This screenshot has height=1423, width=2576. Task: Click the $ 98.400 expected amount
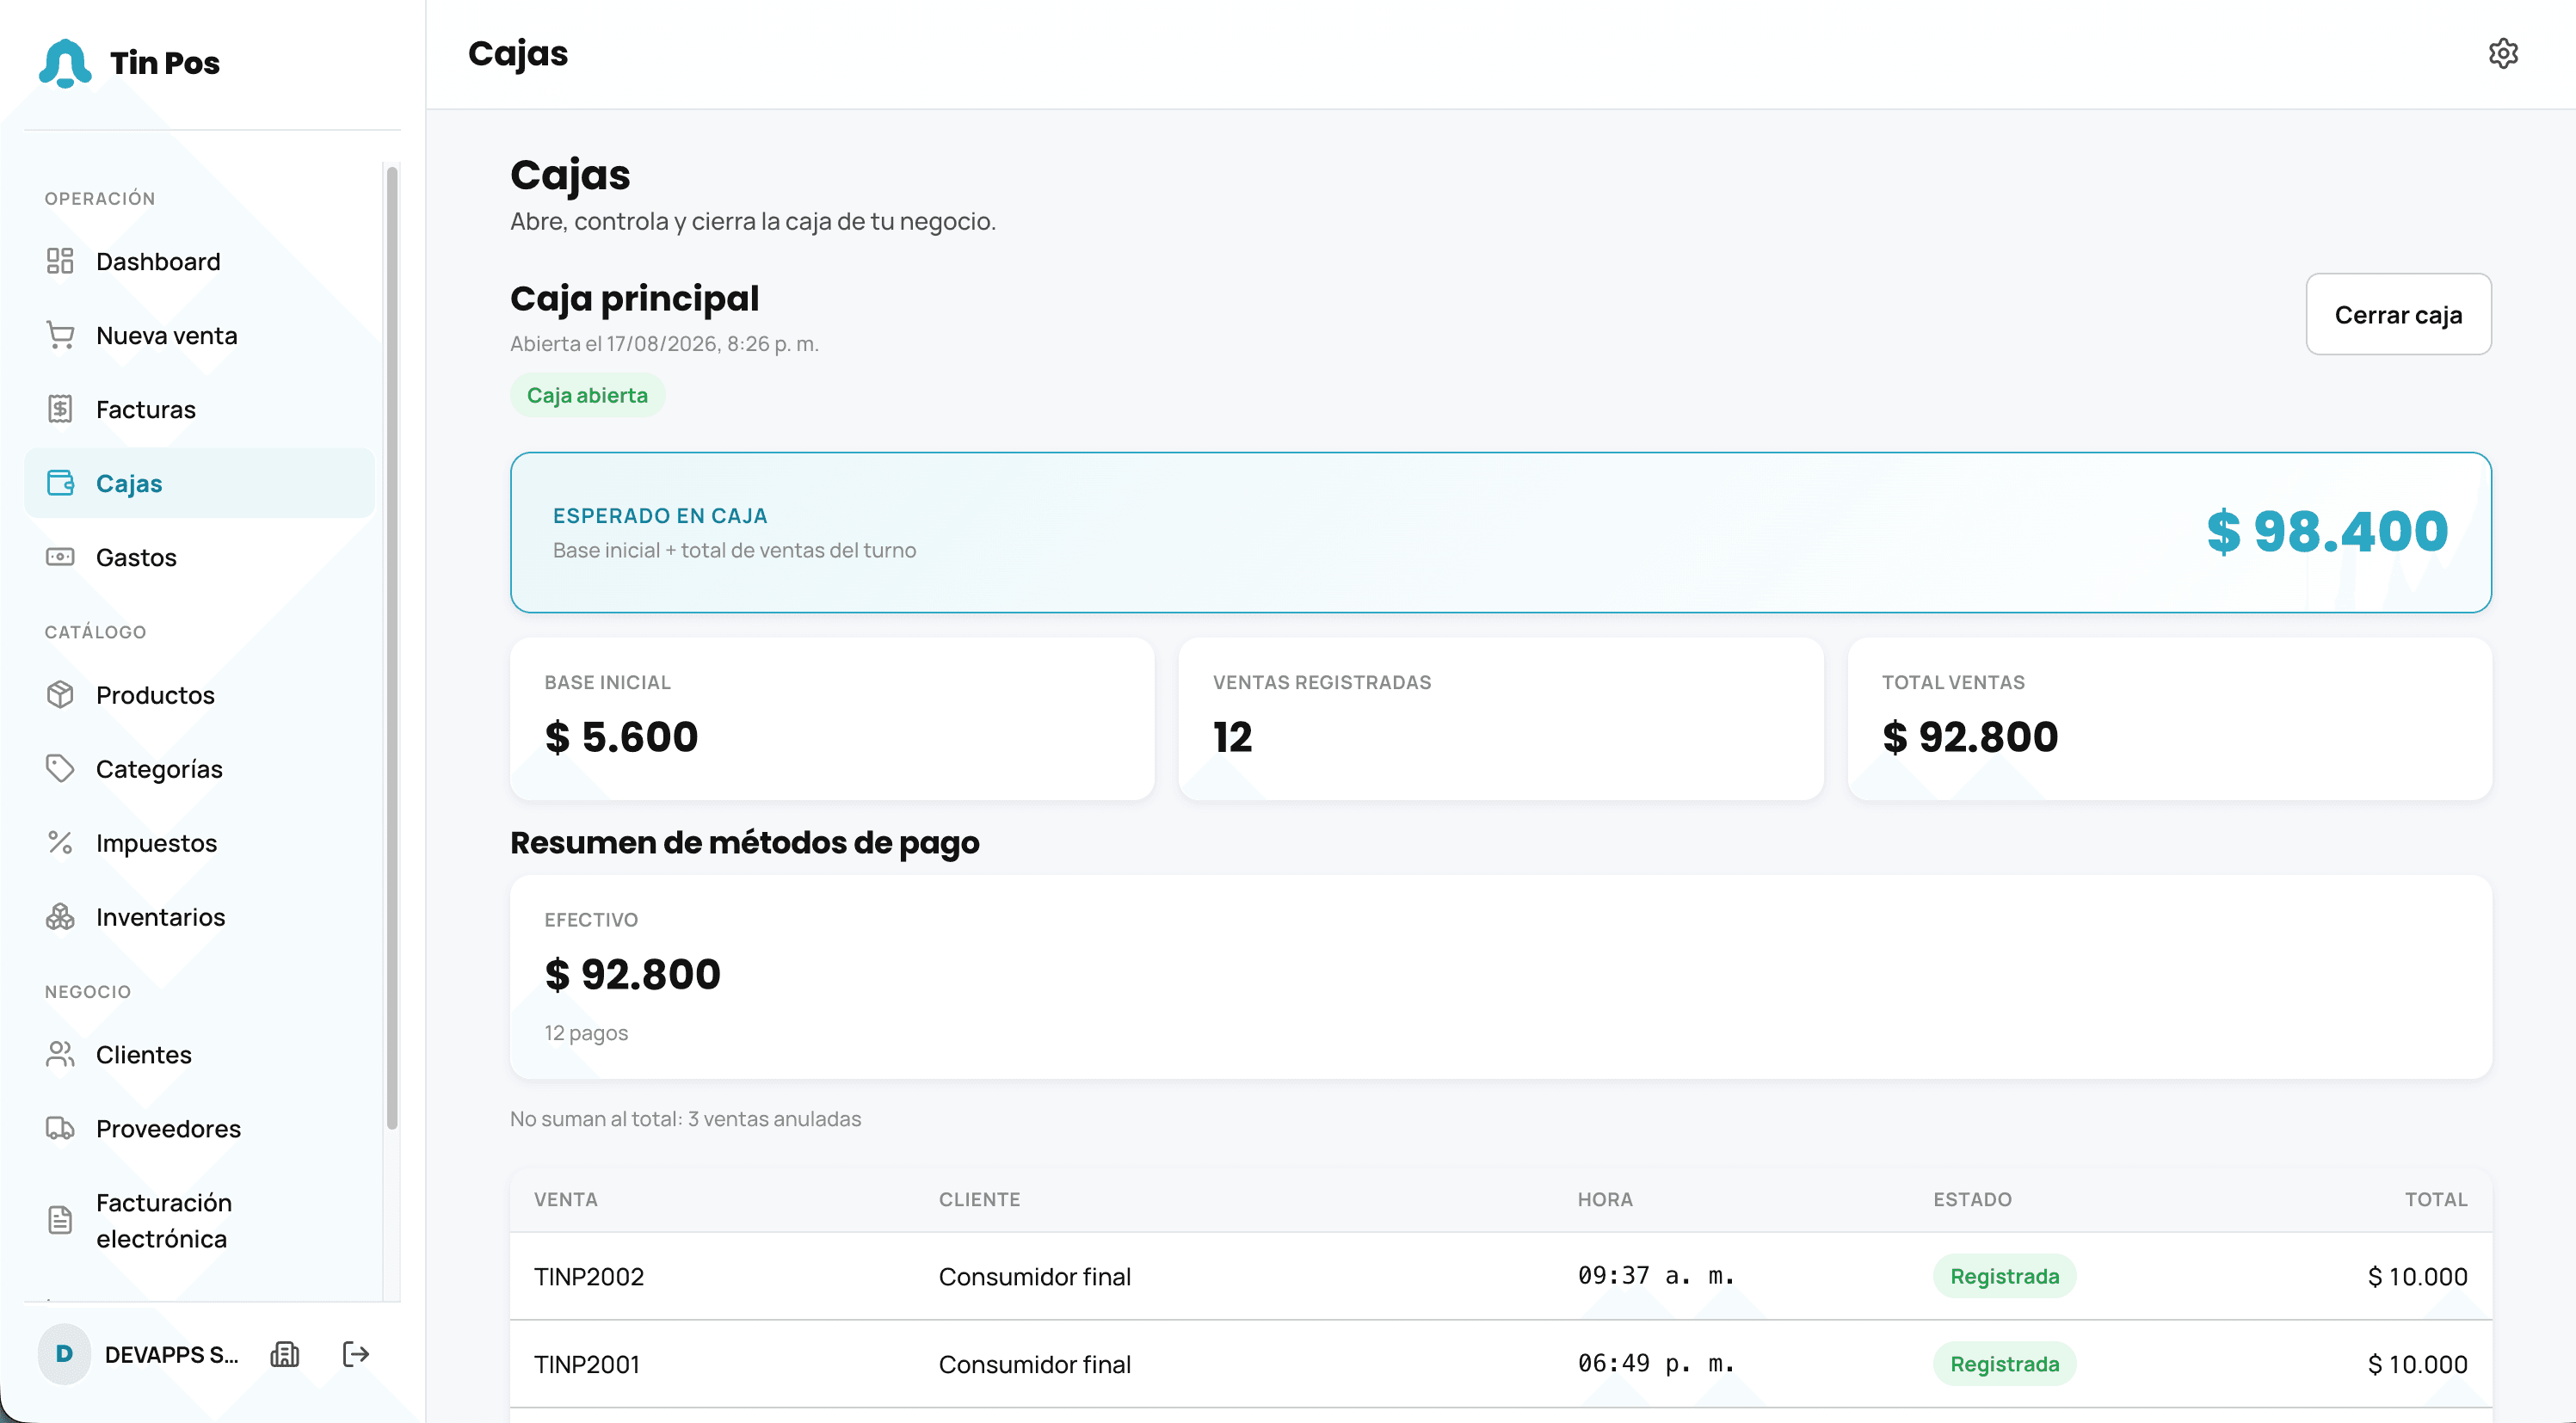point(2327,531)
